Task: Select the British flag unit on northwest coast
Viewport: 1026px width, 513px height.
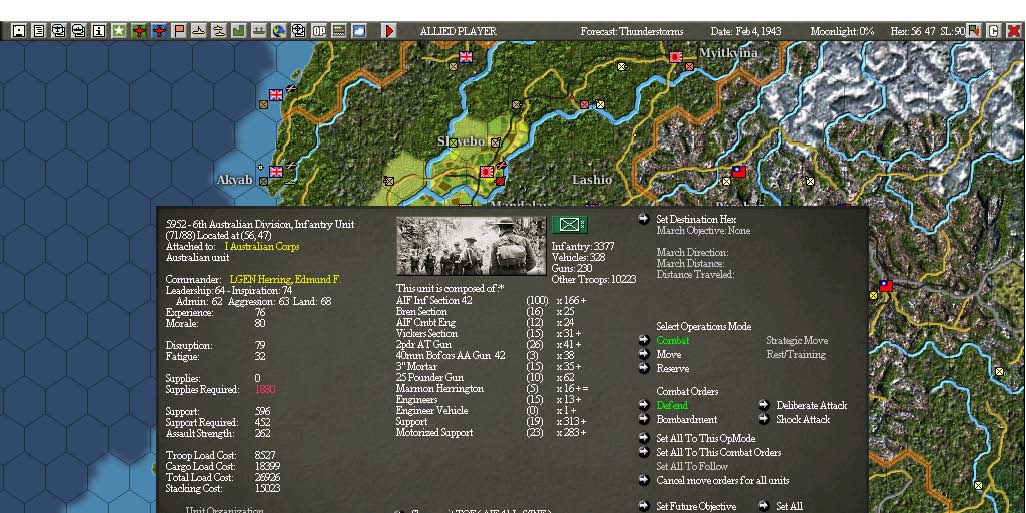Action: point(276,95)
